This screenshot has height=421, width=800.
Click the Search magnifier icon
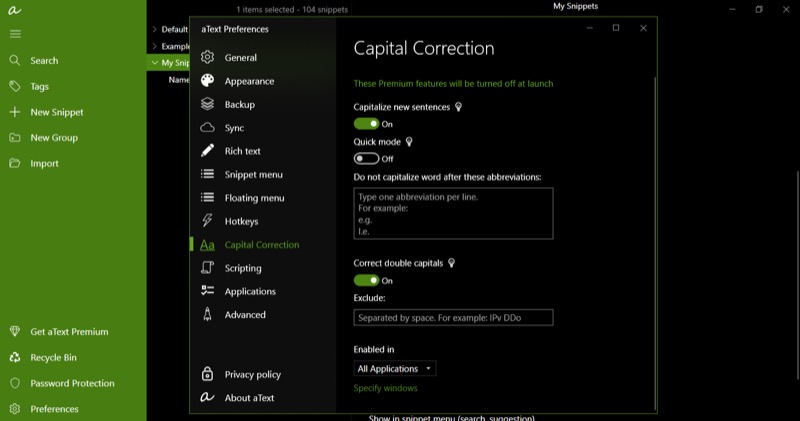point(15,61)
